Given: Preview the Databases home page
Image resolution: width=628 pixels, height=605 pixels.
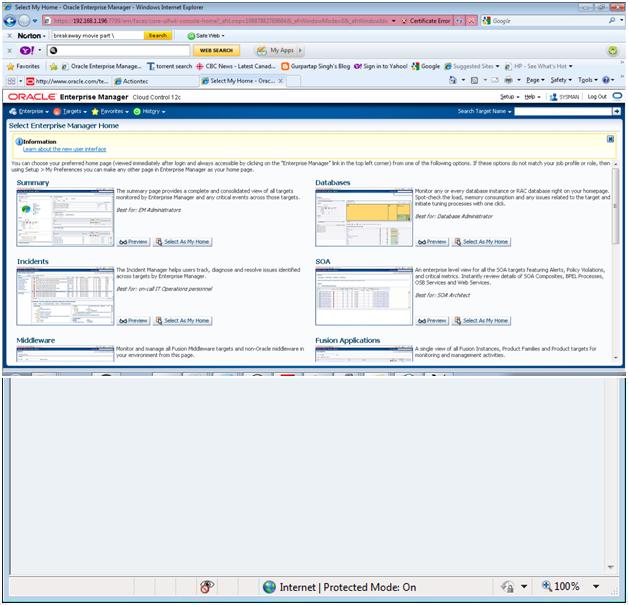Looking at the screenshot, I should point(432,242).
